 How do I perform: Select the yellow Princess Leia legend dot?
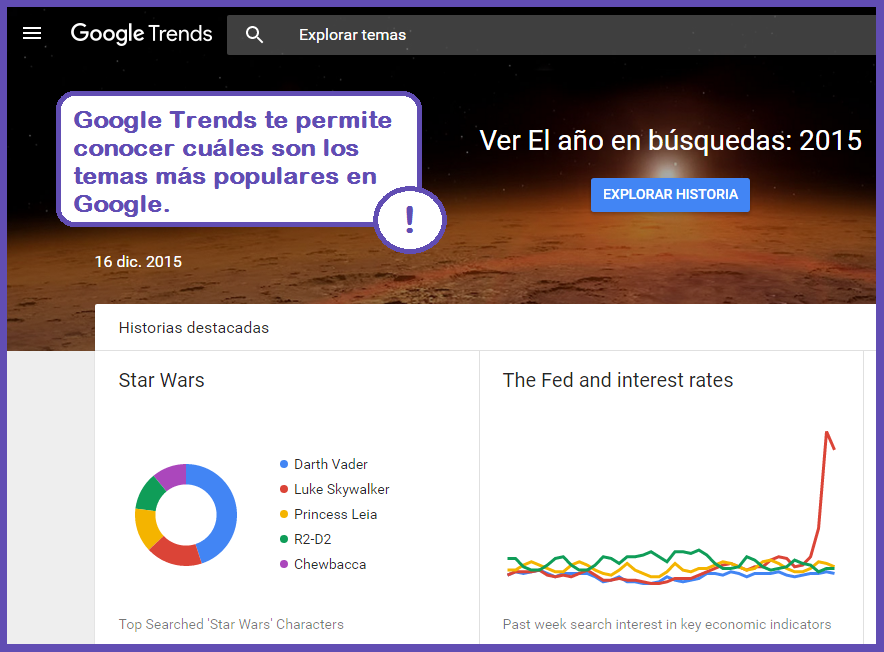click(x=284, y=514)
